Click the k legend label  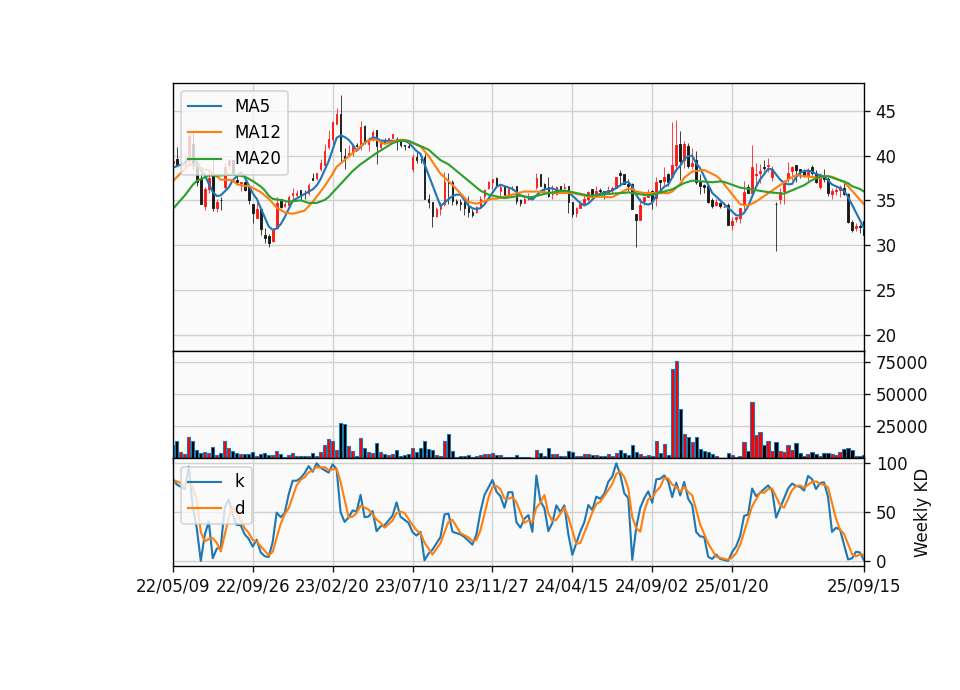pyautogui.click(x=239, y=481)
